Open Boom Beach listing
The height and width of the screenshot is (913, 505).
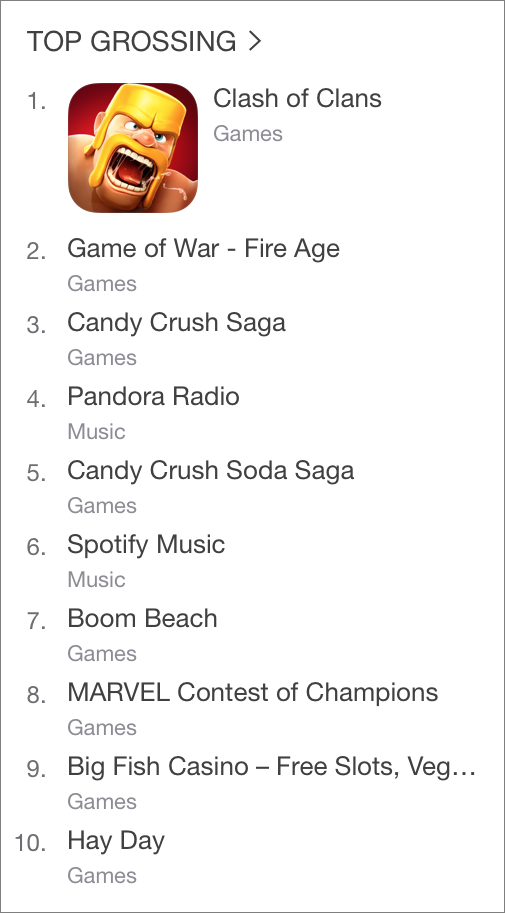[x=142, y=618]
